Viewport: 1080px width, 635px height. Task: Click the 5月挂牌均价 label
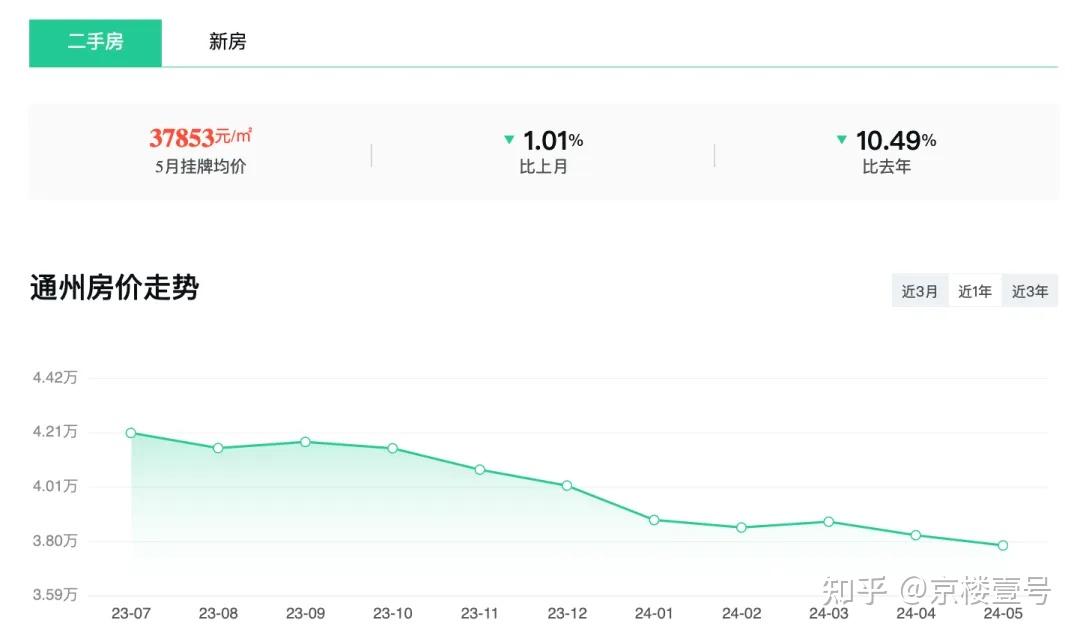click(x=199, y=166)
